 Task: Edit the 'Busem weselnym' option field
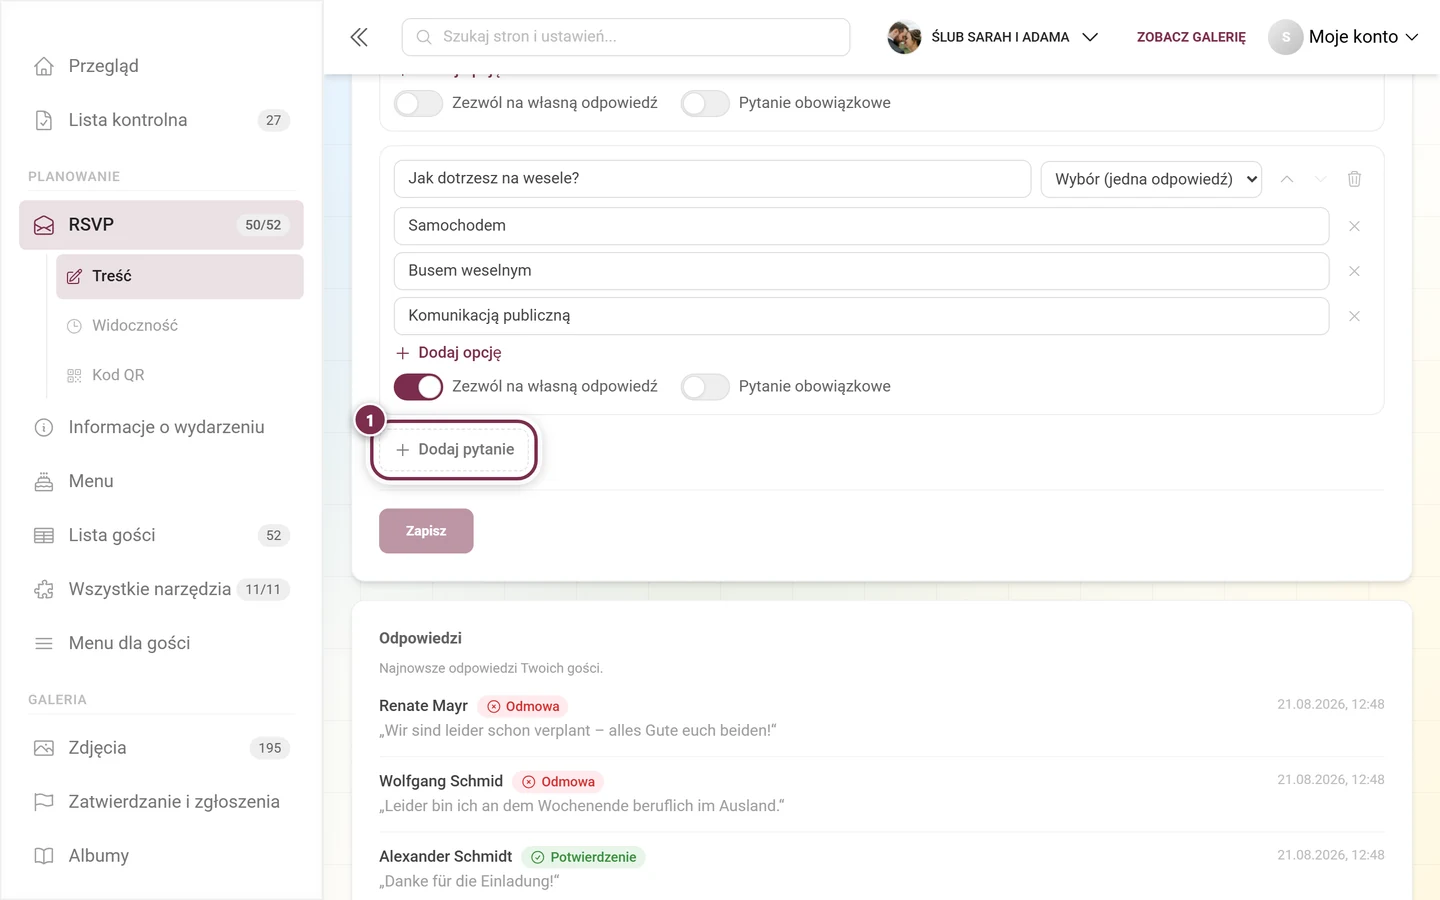click(861, 271)
